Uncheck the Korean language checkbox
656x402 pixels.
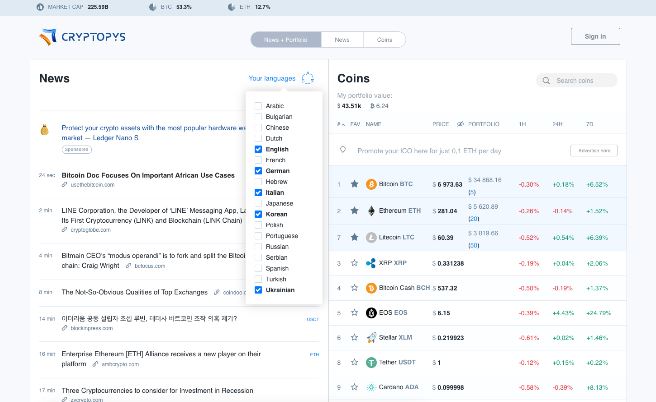point(258,214)
